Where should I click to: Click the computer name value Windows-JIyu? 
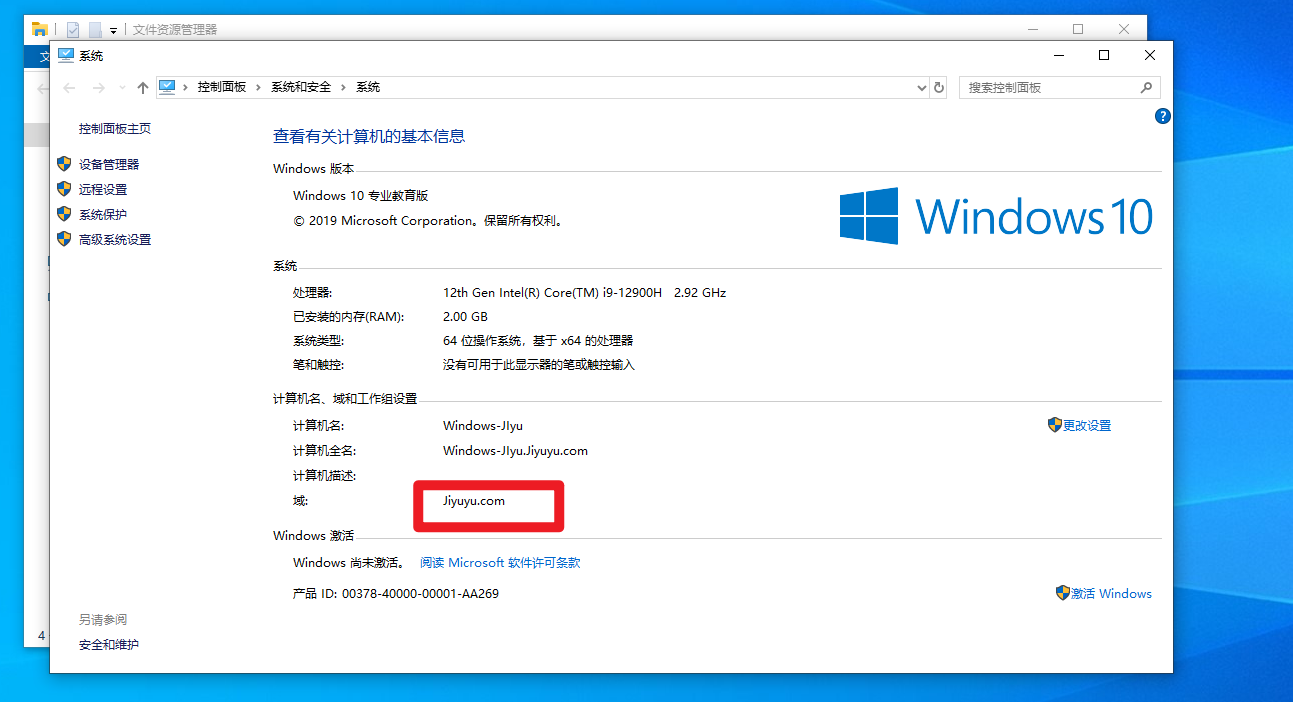point(483,425)
